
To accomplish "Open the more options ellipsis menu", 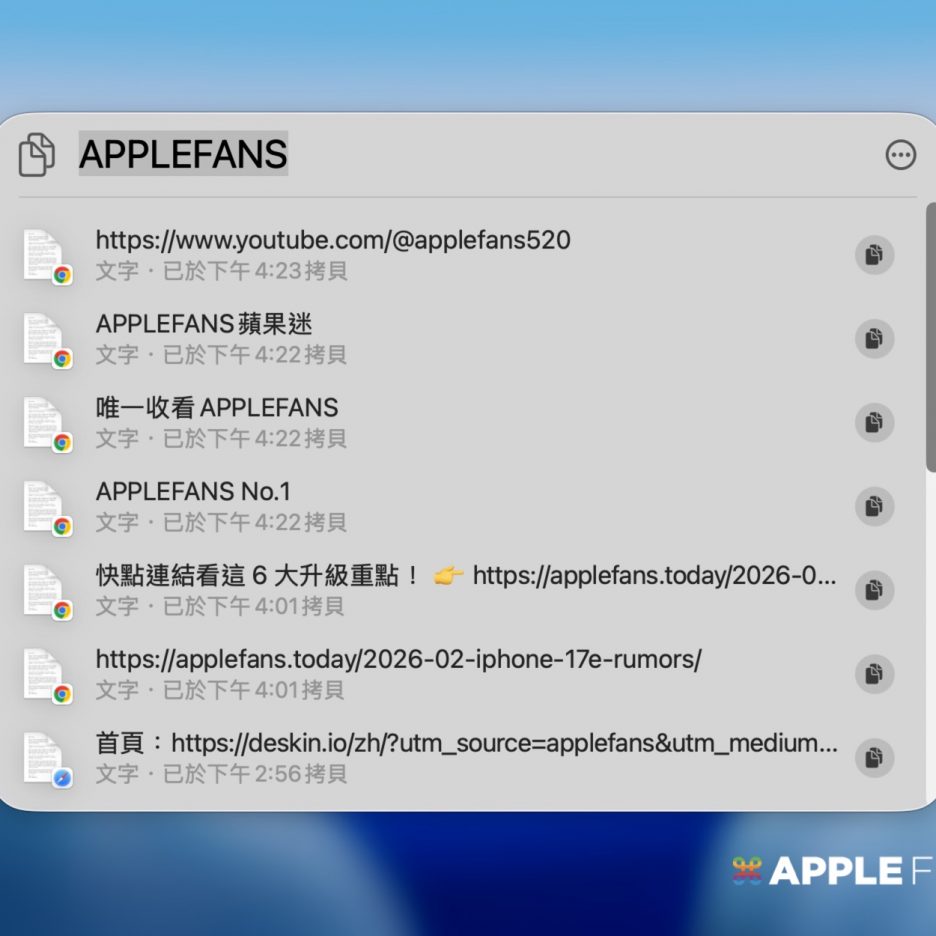I will point(900,155).
